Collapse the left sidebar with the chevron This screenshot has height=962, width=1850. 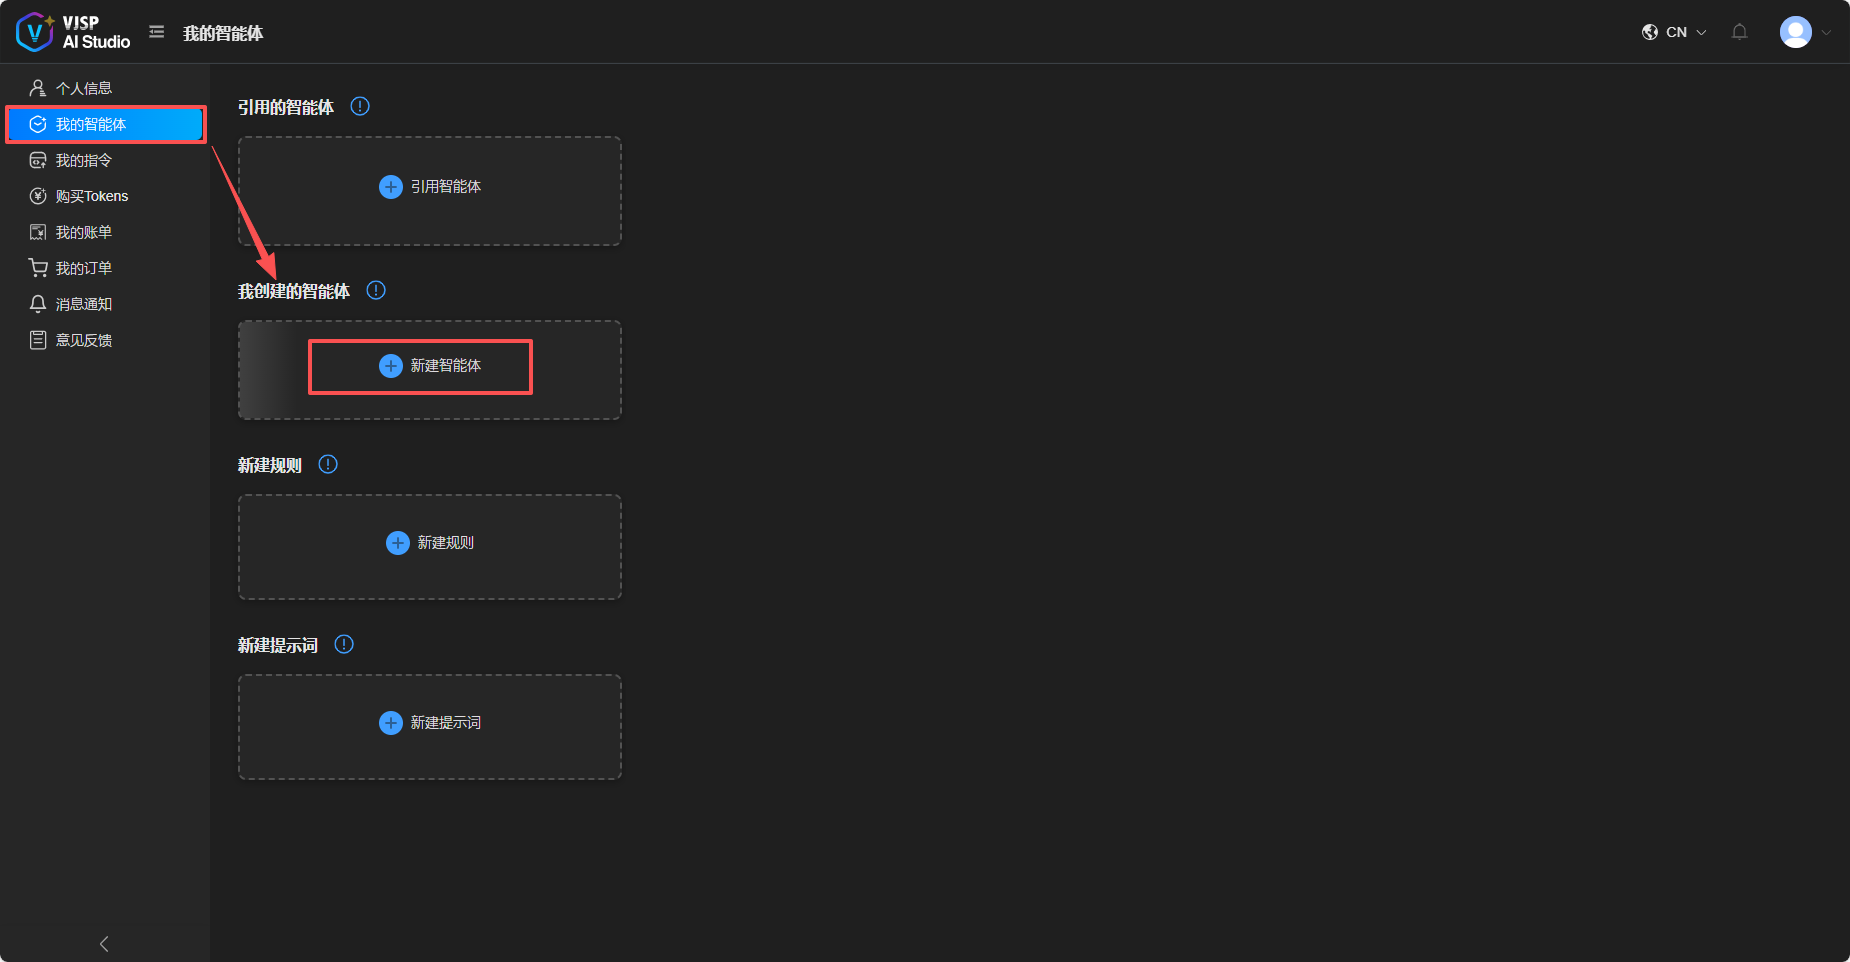tap(104, 943)
